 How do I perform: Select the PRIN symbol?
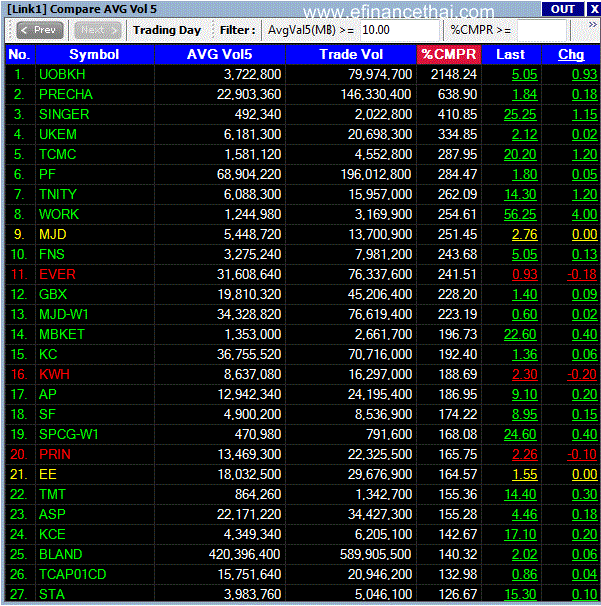[x=55, y=454]
